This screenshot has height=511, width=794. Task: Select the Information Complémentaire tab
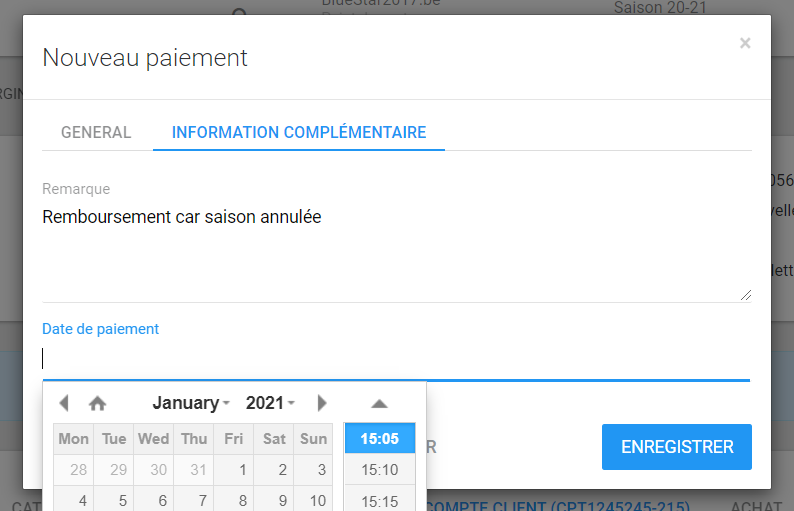point(299,132)
